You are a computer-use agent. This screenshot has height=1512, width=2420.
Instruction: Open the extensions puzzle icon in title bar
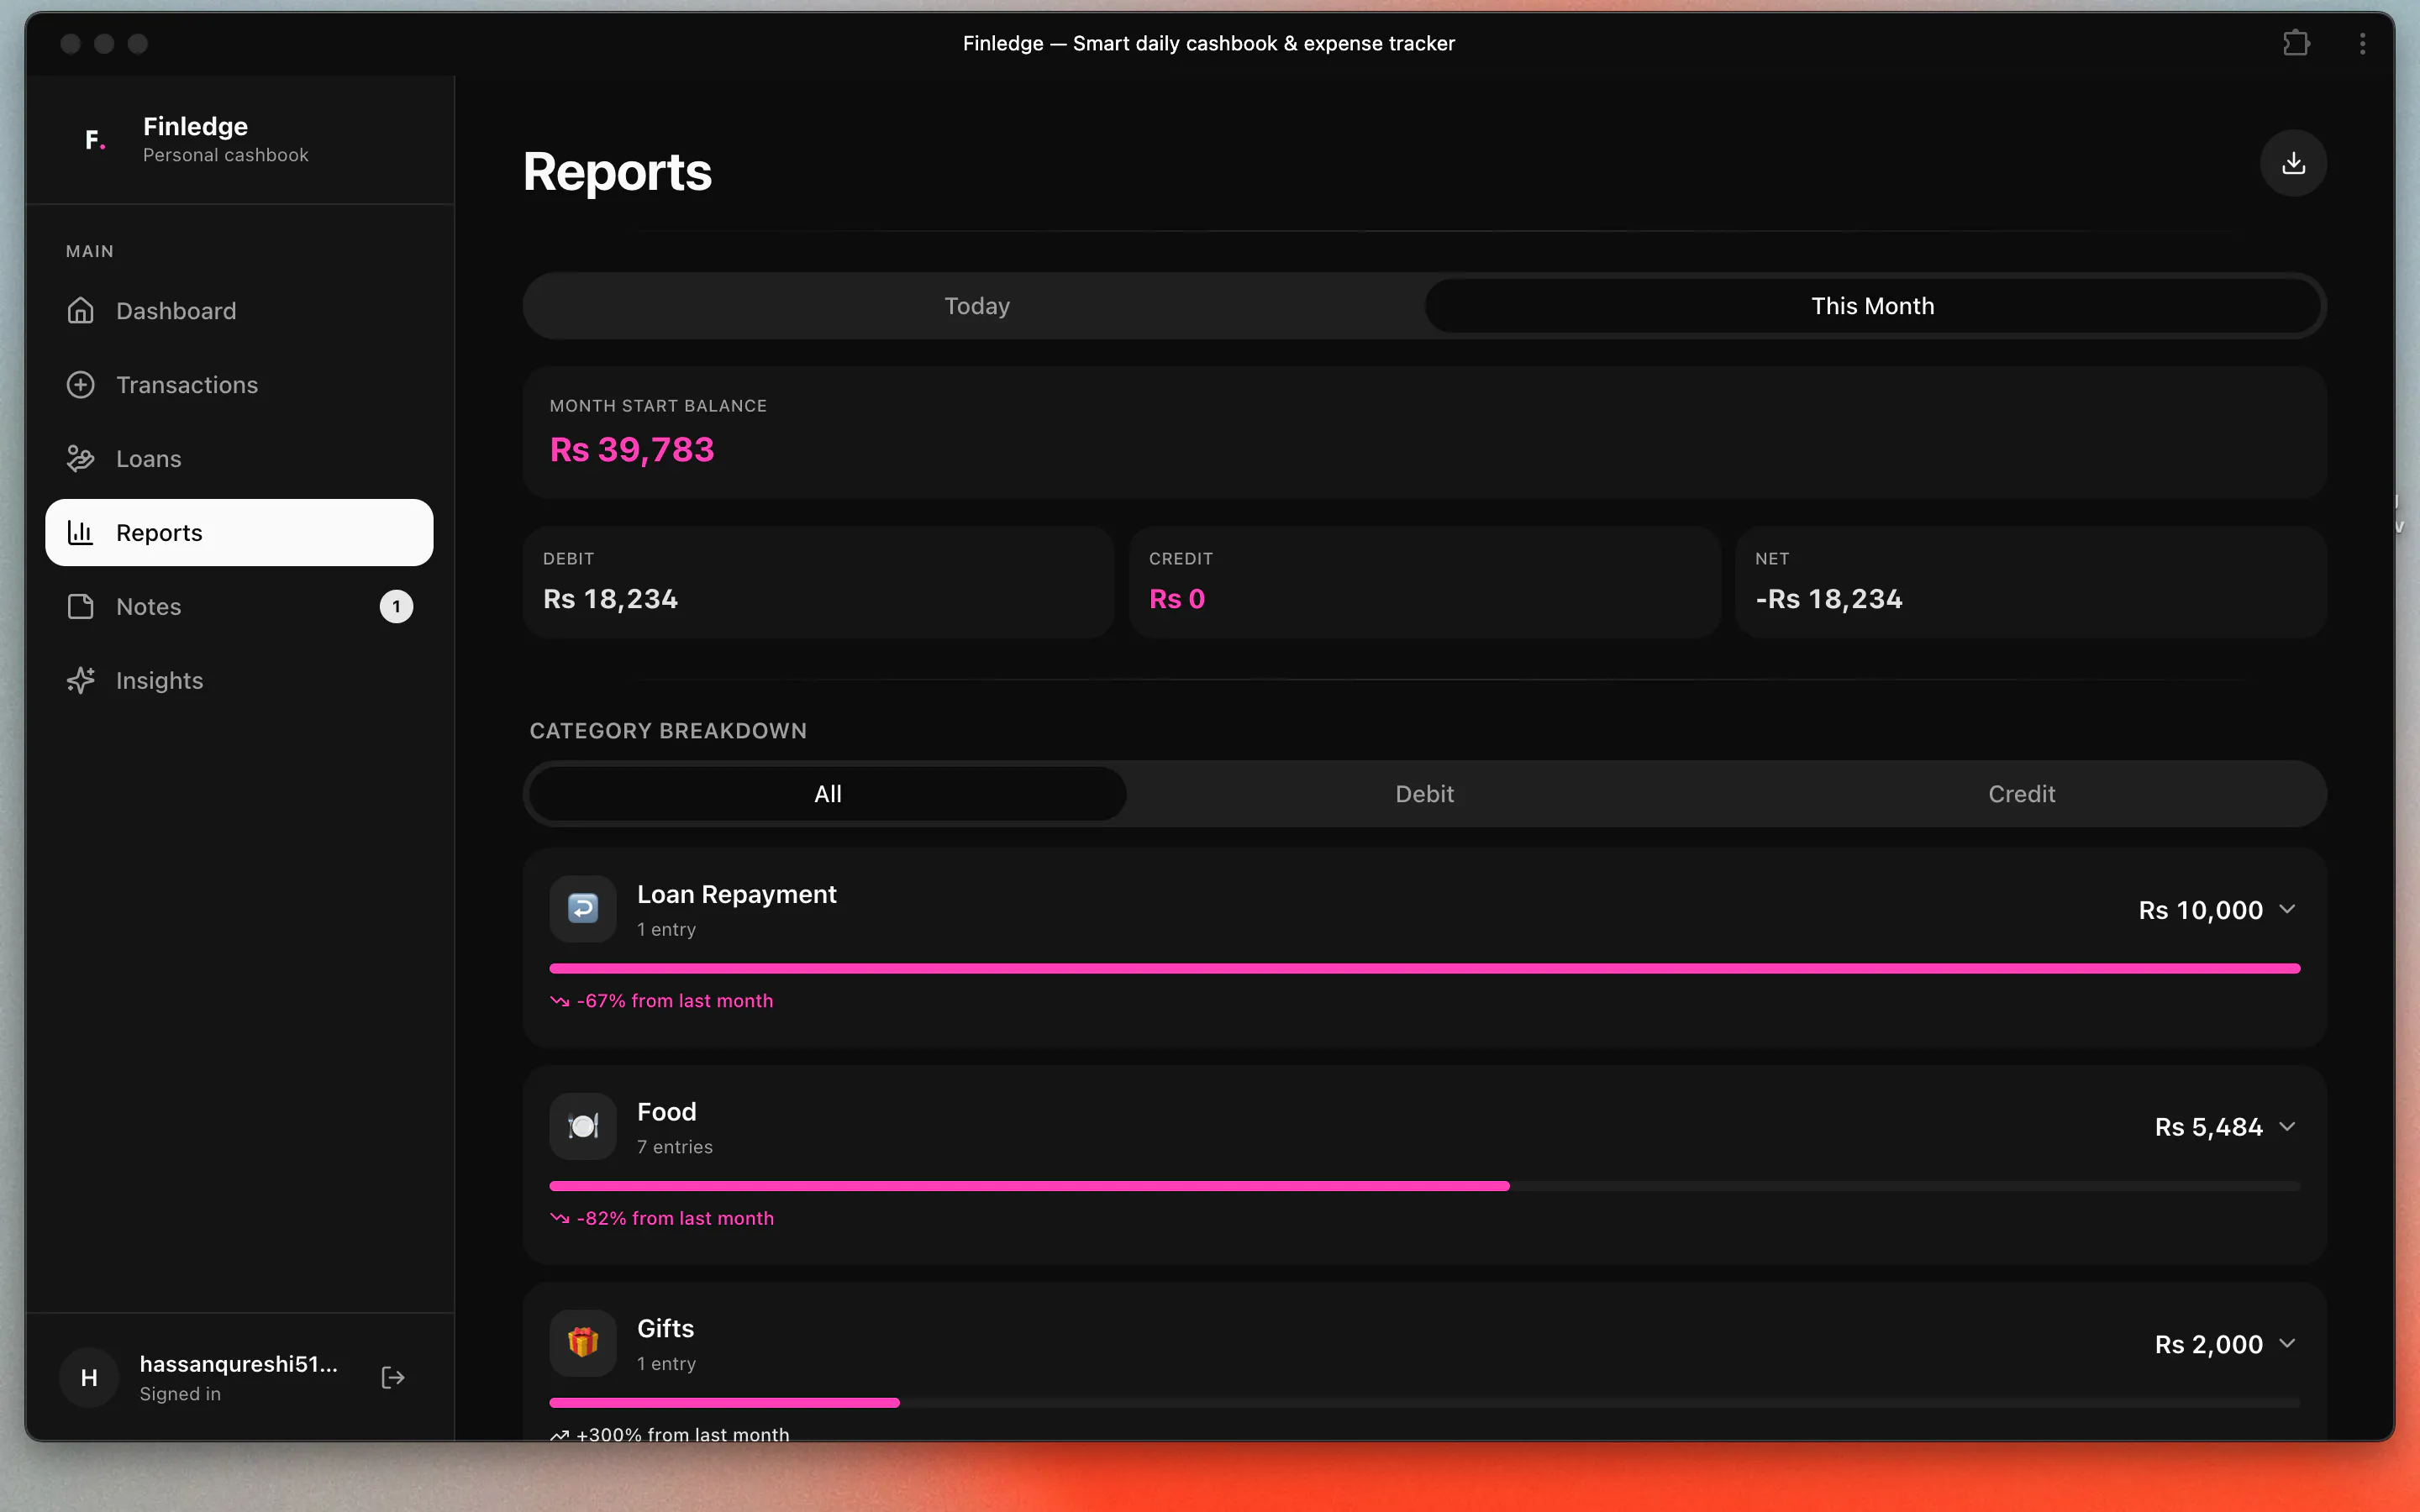pyautogui.click(x=2296, y=43)
